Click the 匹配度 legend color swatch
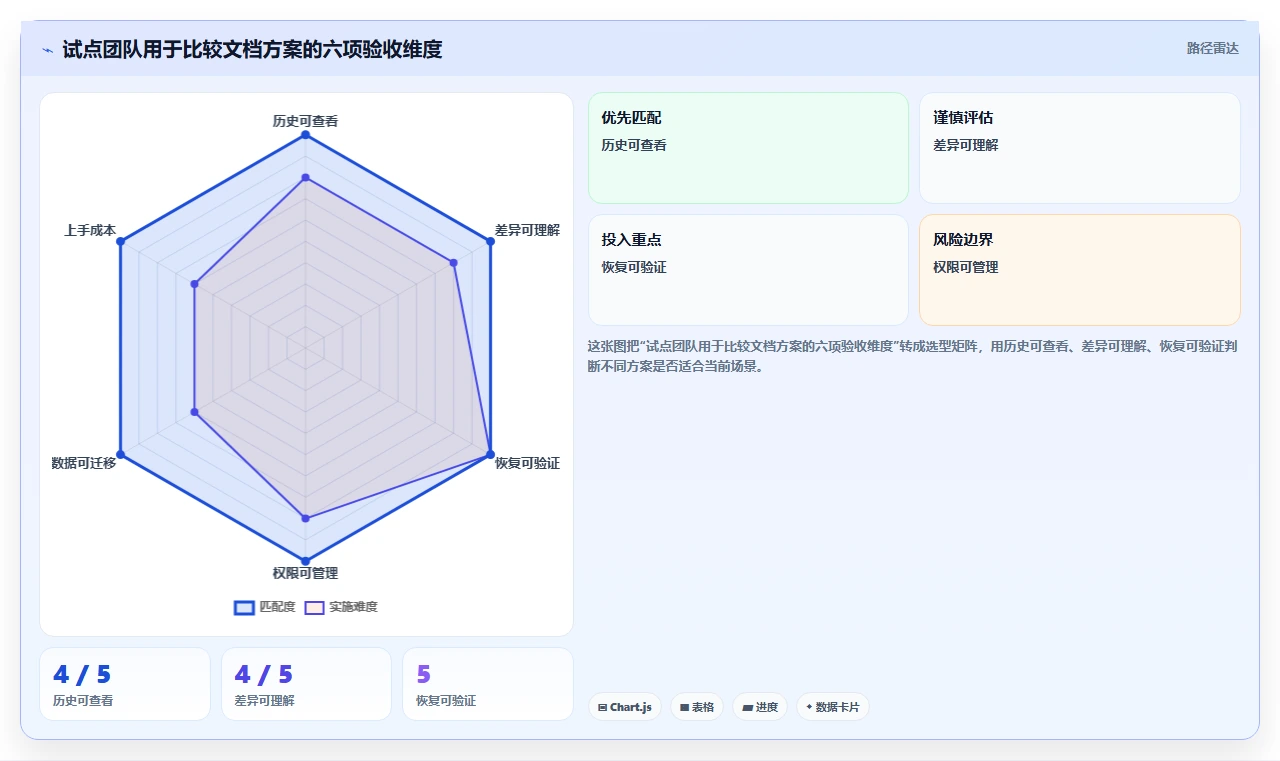 pos(244,607)
